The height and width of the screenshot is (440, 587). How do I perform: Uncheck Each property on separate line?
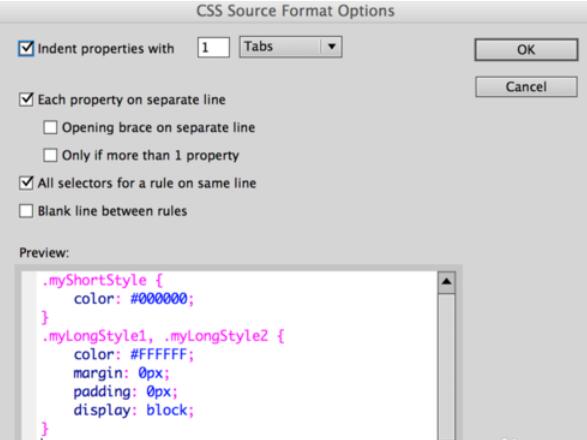(26, 100)
